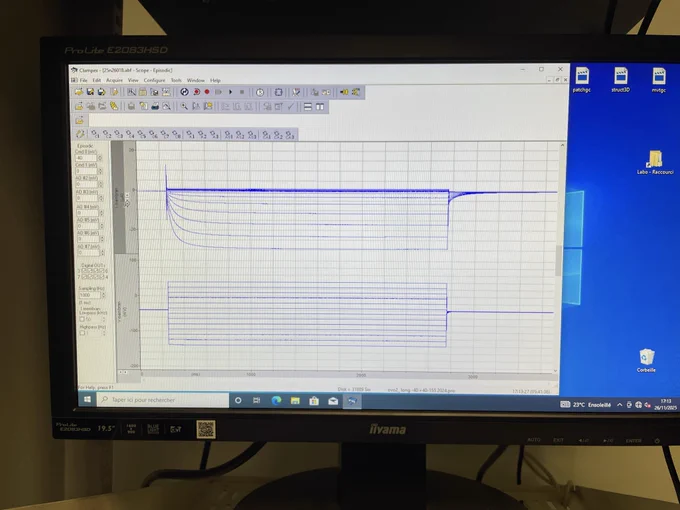Viewport: 680px width, 510px height.
Task: Click the Cmd 1 (mV) value field
Action: (x=86, y=171)
